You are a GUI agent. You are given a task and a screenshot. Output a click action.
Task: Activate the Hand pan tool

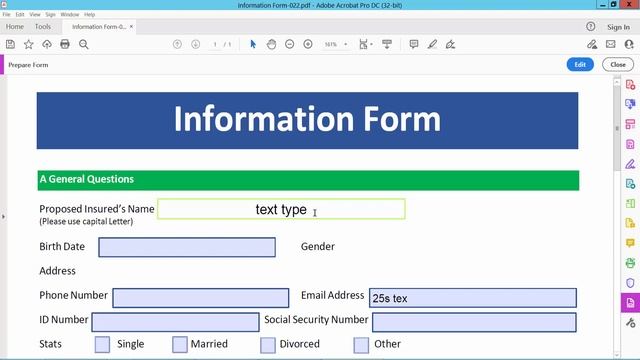[271, 44]
